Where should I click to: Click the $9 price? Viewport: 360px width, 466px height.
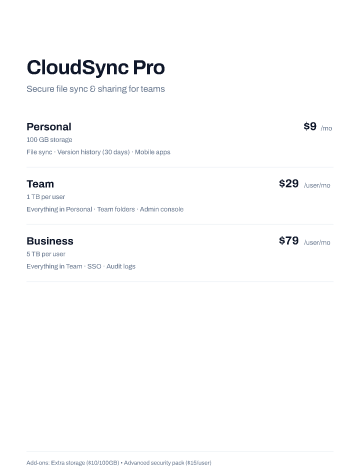(x=310, y=127)
